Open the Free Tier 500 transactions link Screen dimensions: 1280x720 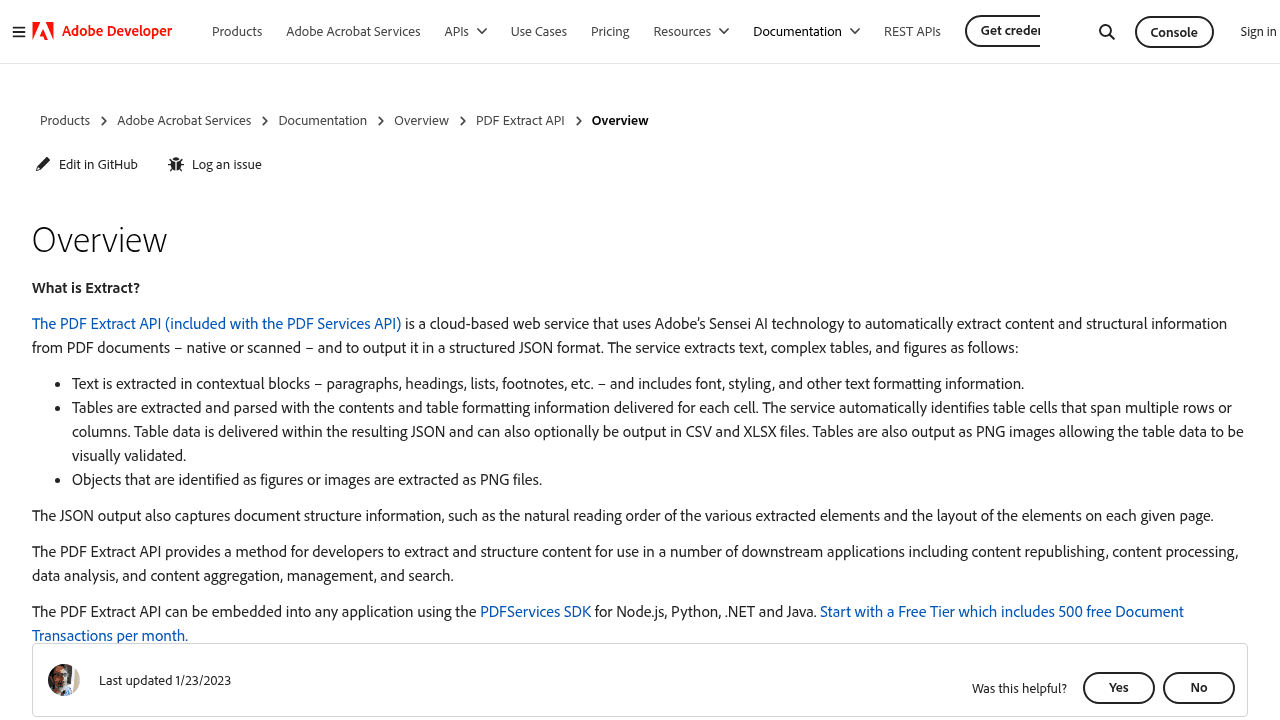click(x=1001, y=611)
